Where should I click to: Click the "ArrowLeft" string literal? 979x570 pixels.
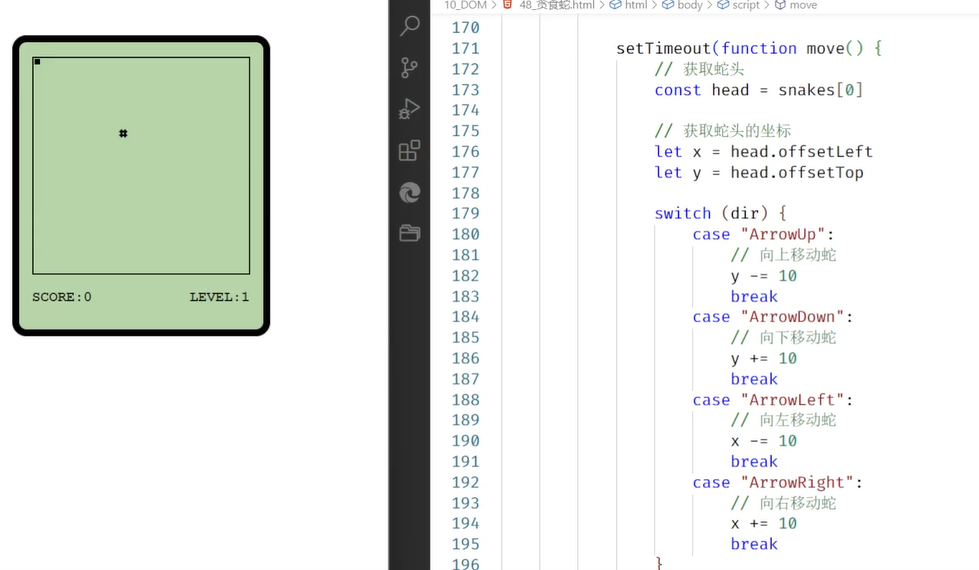(x=792, y=400)
